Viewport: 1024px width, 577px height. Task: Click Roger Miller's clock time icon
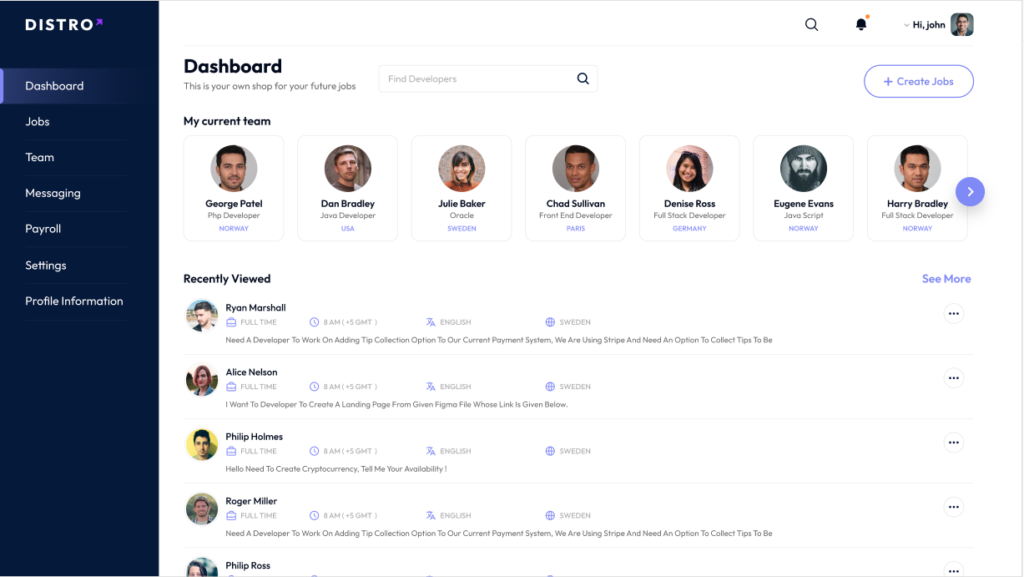(x=314, y=516)
